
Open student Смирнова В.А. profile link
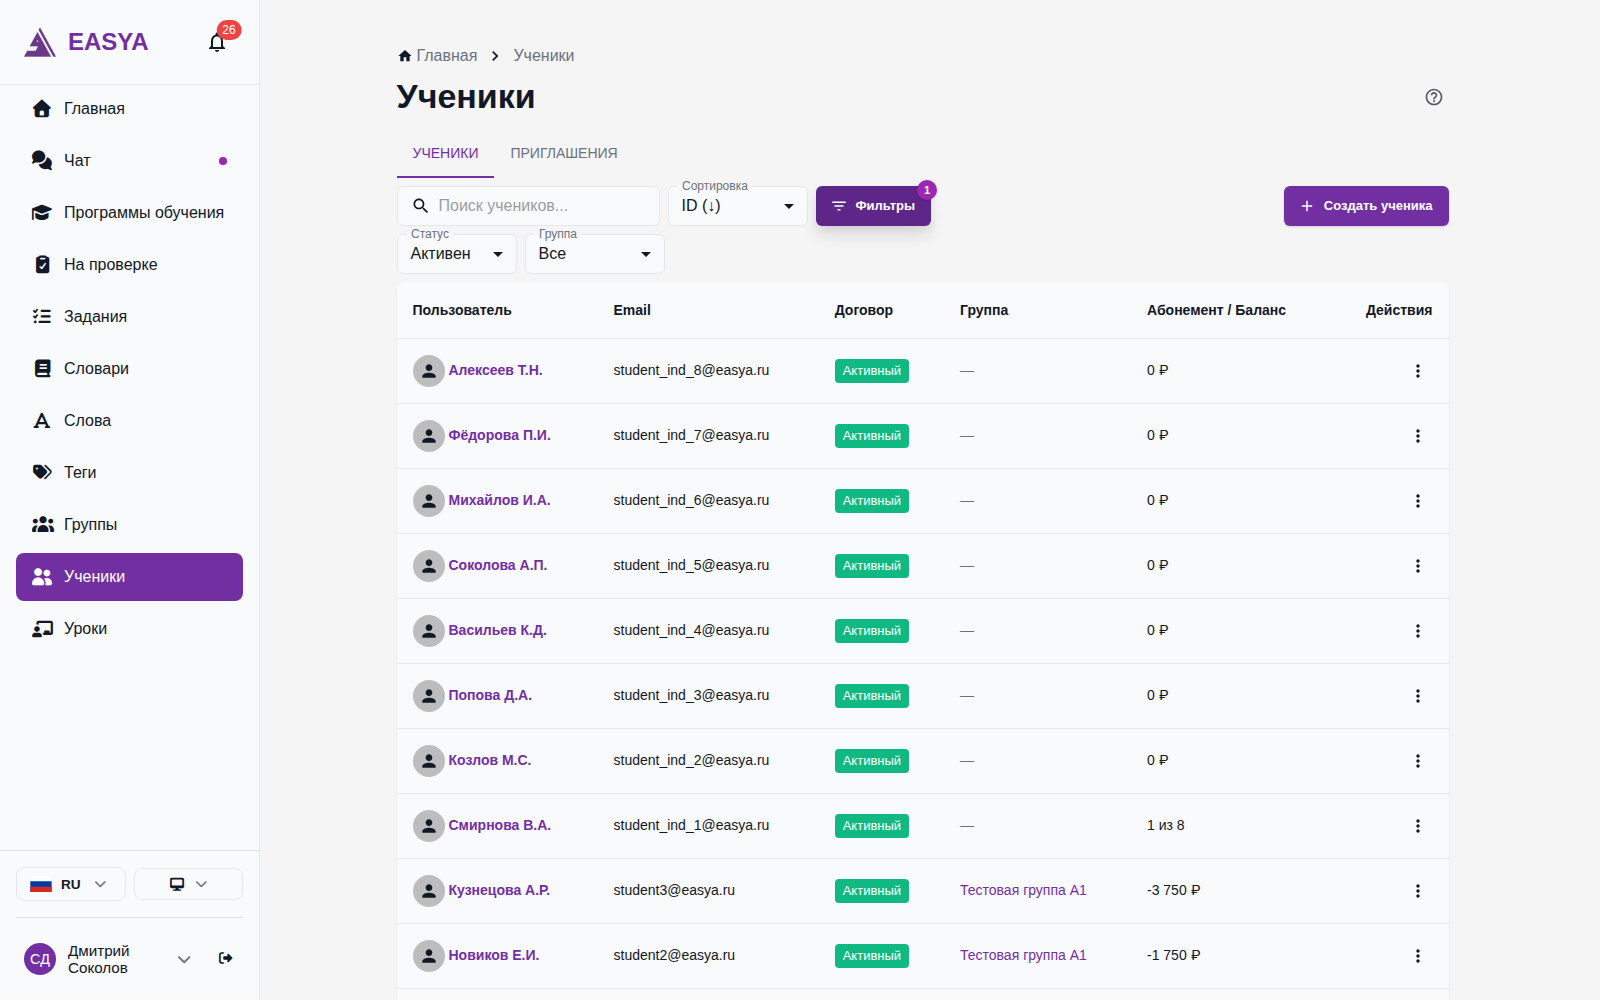(499, 826)
